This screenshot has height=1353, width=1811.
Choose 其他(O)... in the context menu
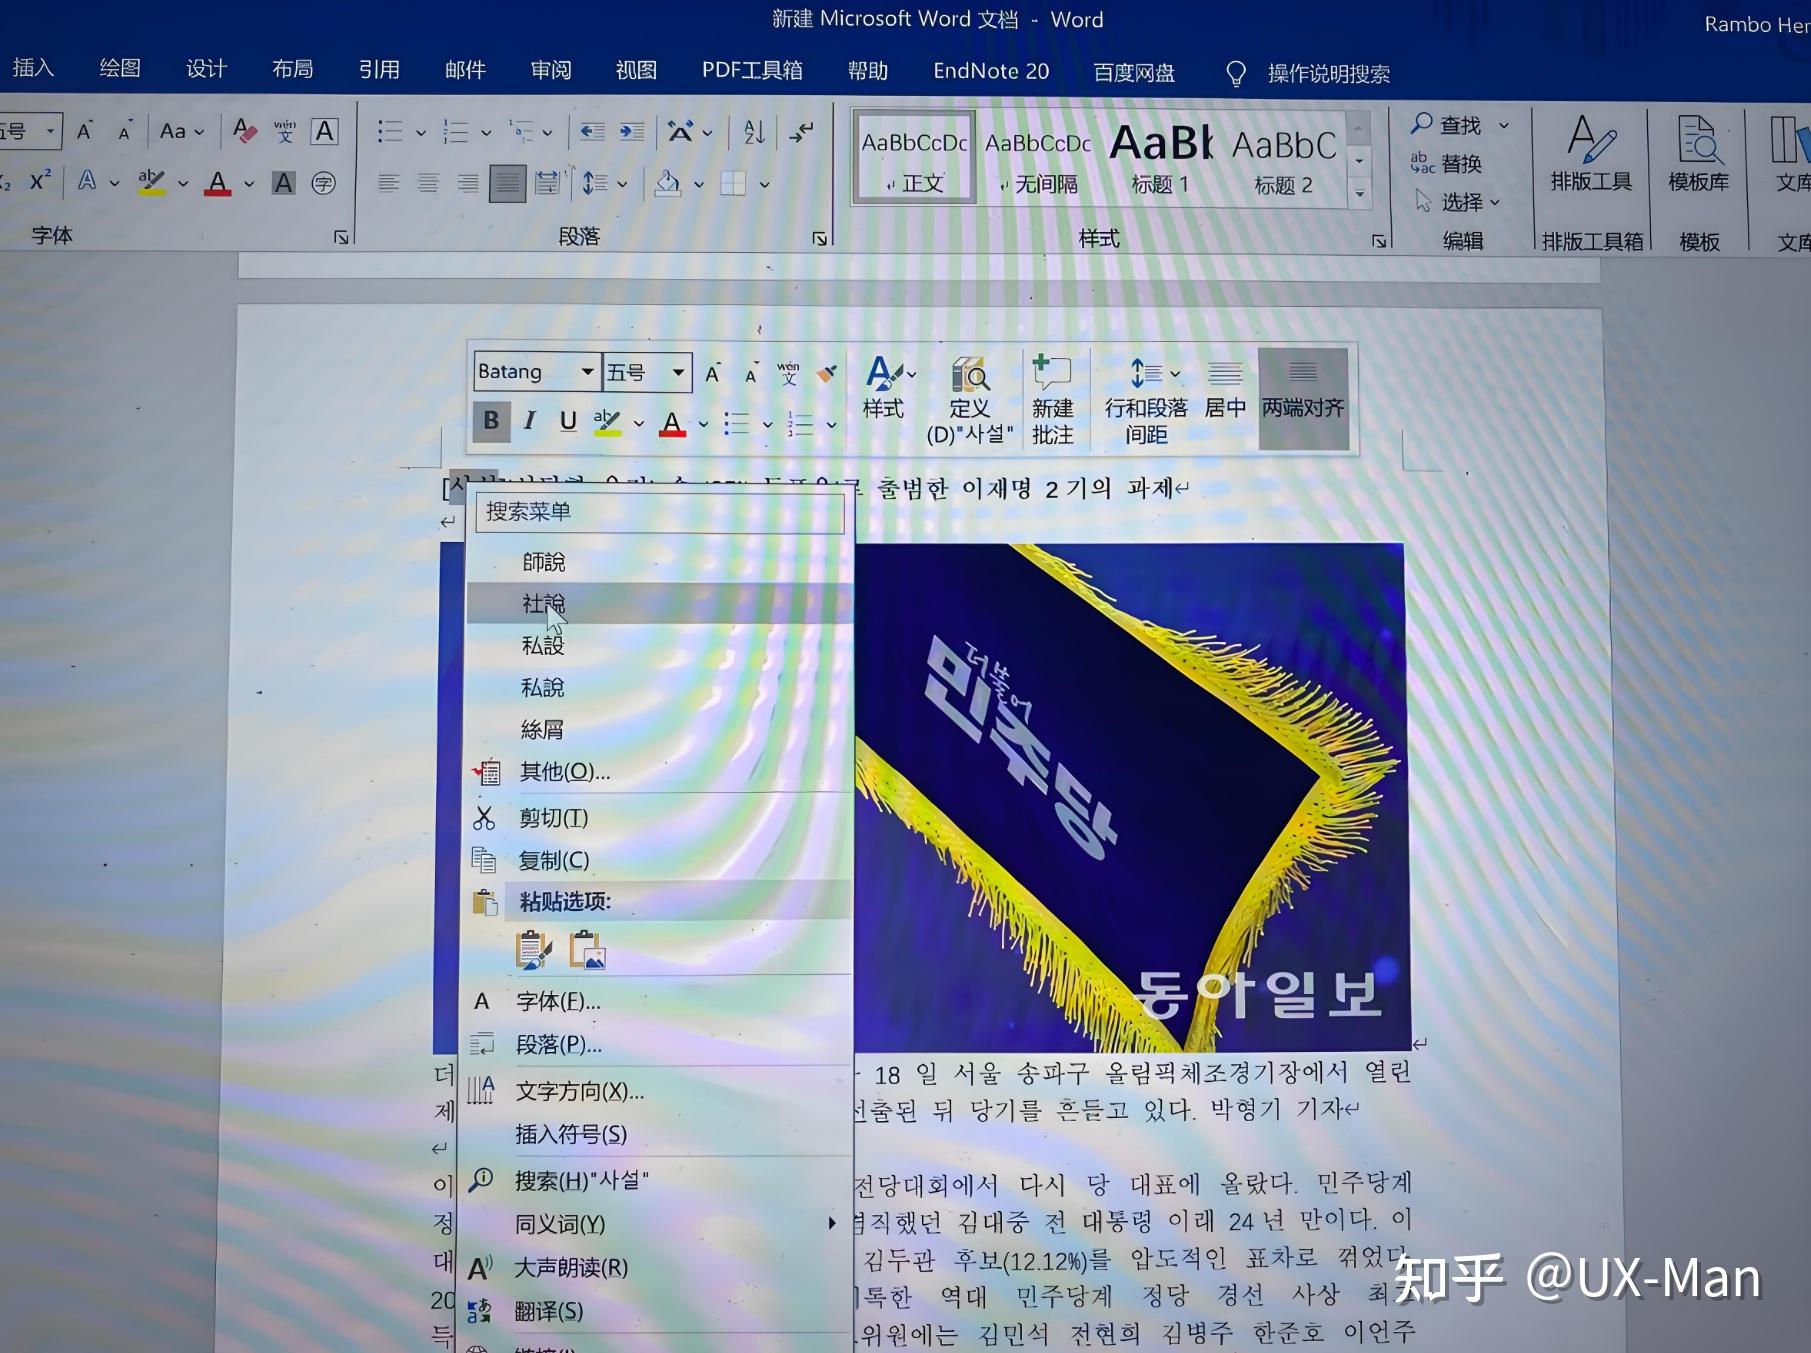pyautogui.click(x=659, y=771)
